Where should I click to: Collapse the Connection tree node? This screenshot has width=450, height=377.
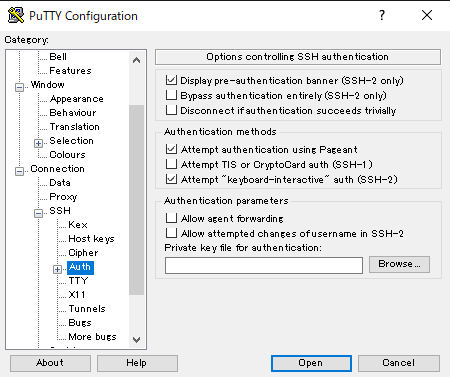click(x=20, y=171)
